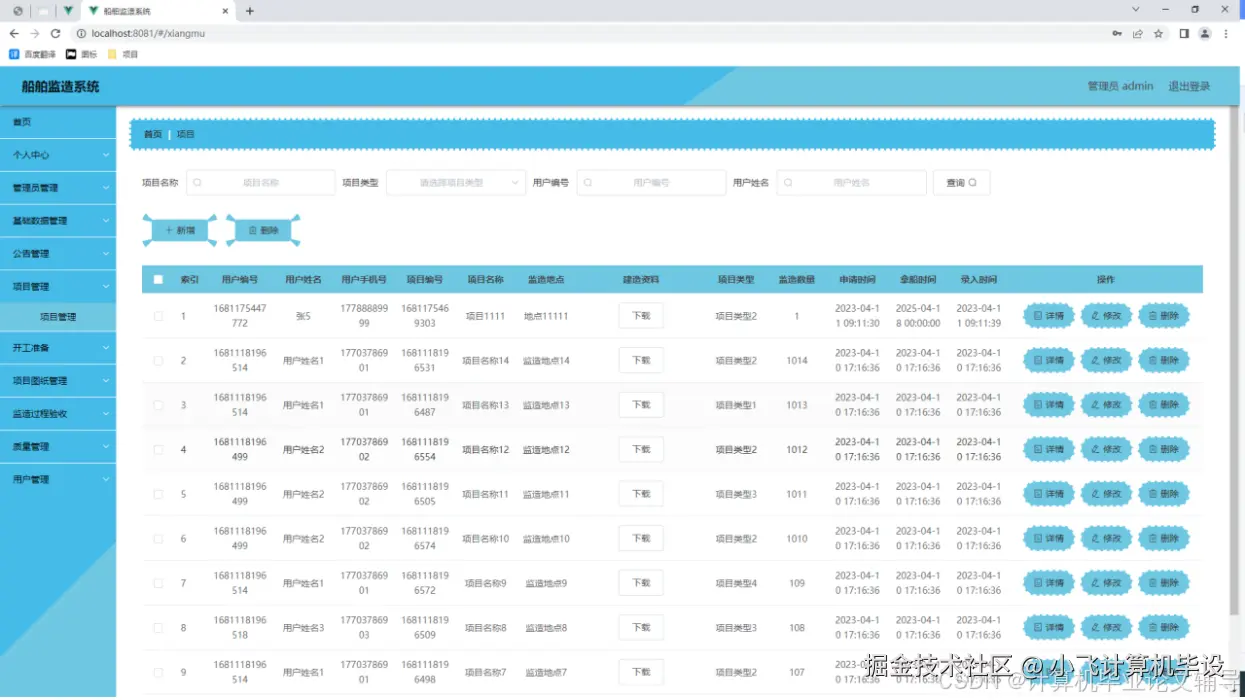Toggle the browser side panel icon
The width and height of the screenshot is (1245, 700).
[x=1184, y=33]
